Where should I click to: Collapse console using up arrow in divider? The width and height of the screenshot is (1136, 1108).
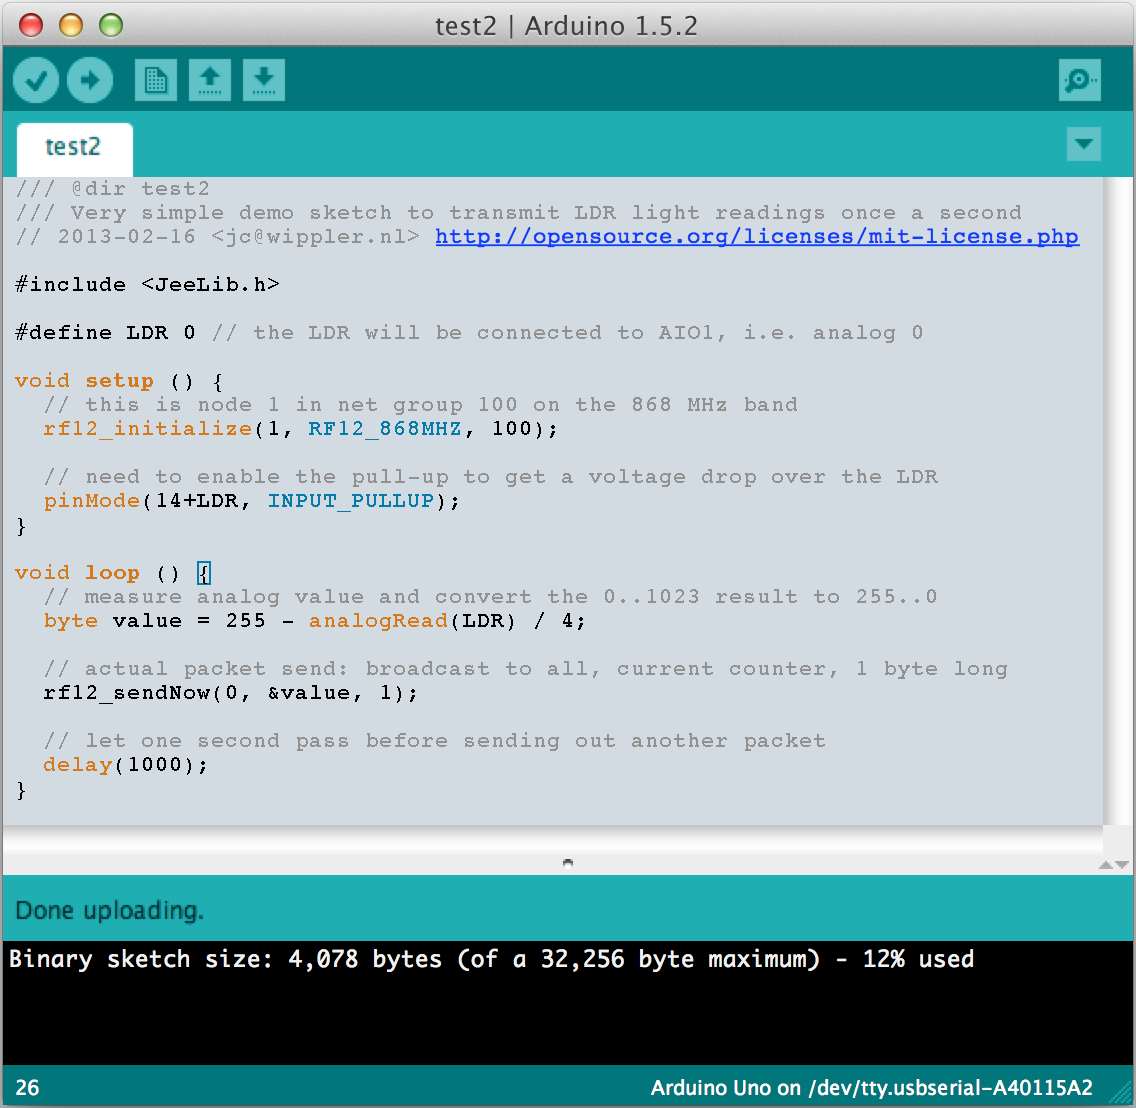[1106, 865]
